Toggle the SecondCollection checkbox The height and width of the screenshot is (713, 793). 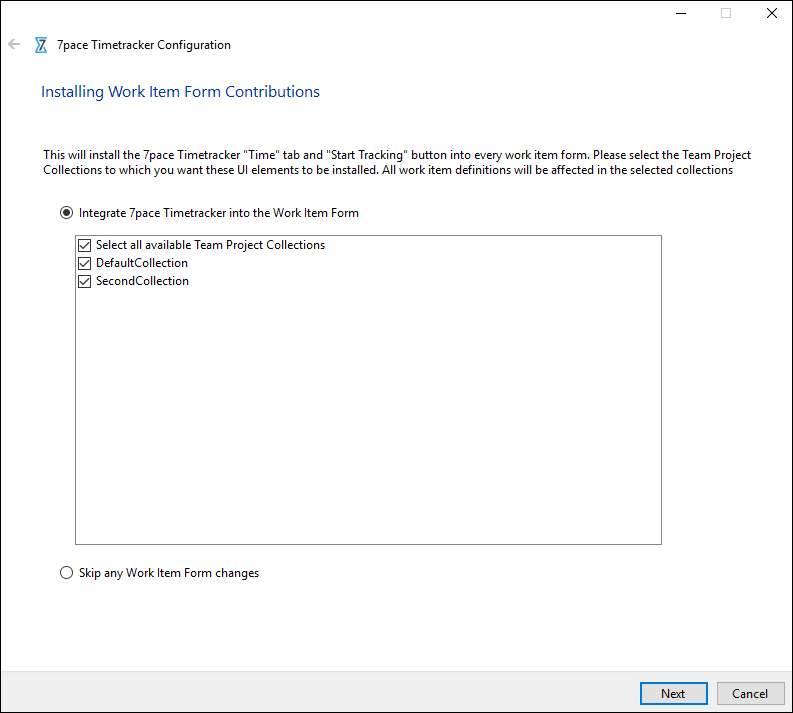click(84, 281)
